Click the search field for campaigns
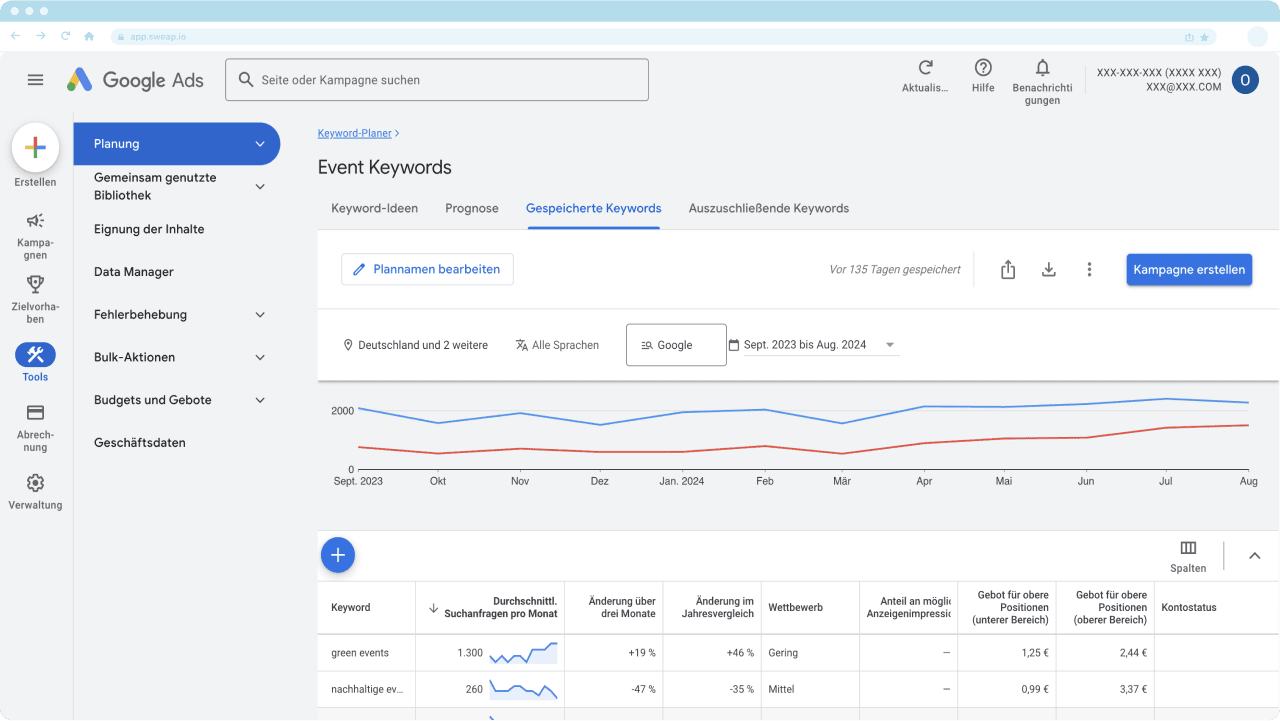 (x=437, y=80)
